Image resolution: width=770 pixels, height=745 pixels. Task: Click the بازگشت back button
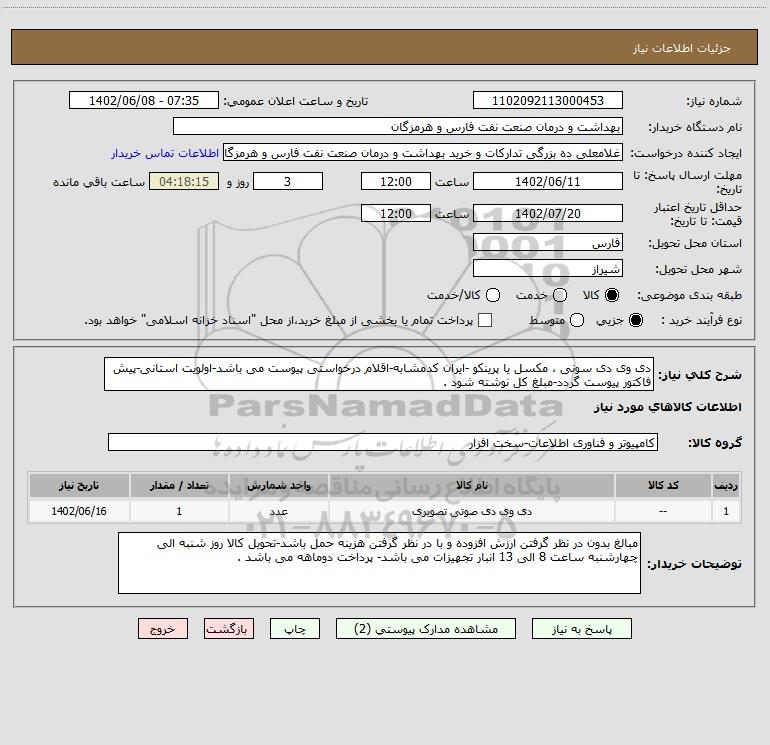(229, 629)
